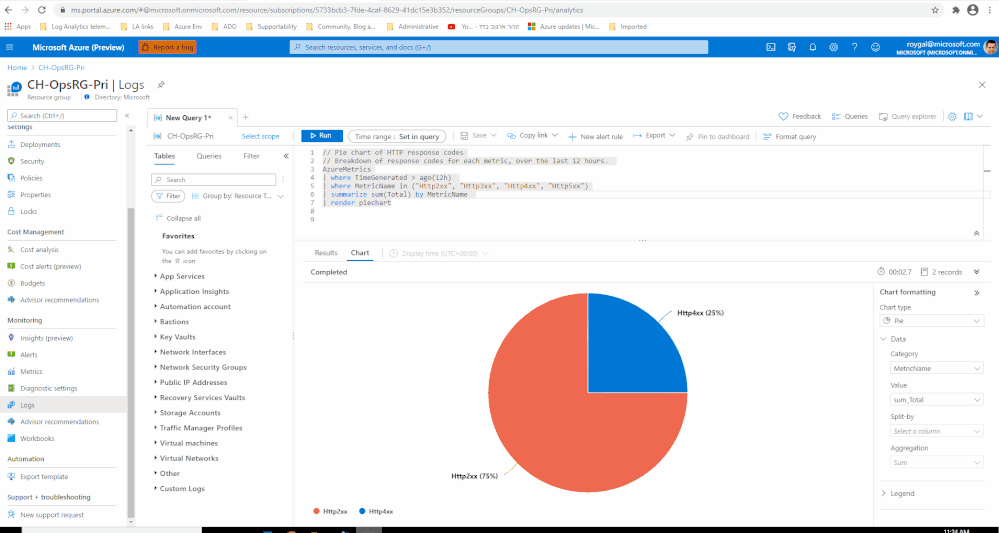
Task: Create a New alert rule
Action: tap(596, 136)
